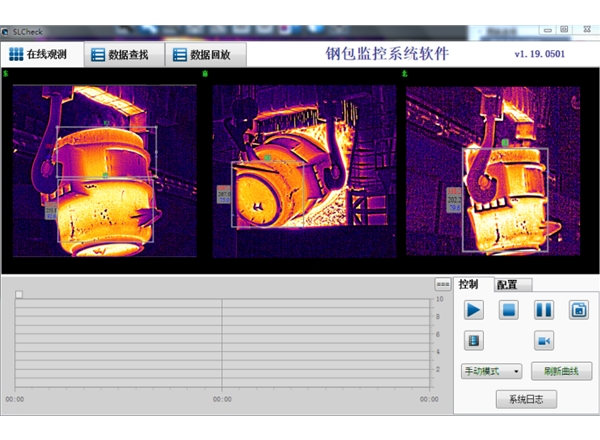Open the 数据查找 data search tab

click(x=121, y=54)
